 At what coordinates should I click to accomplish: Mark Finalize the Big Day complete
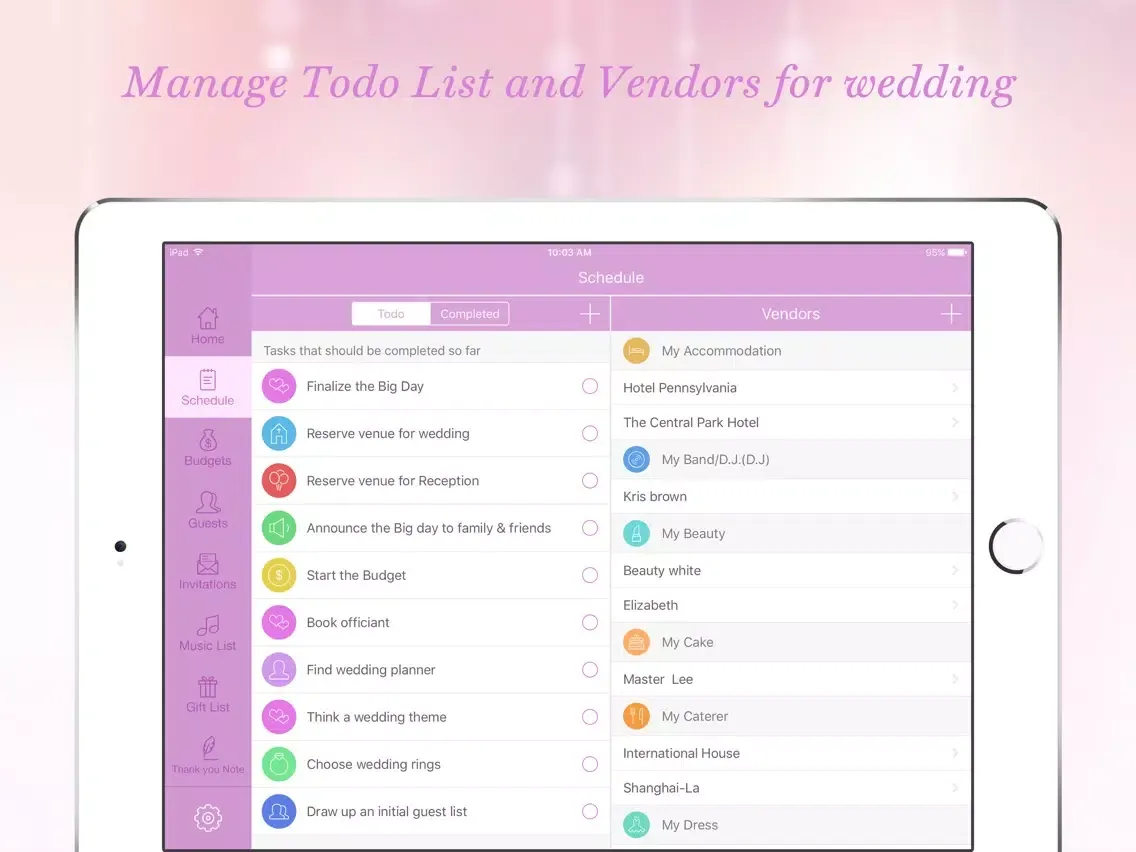(590, 386)
